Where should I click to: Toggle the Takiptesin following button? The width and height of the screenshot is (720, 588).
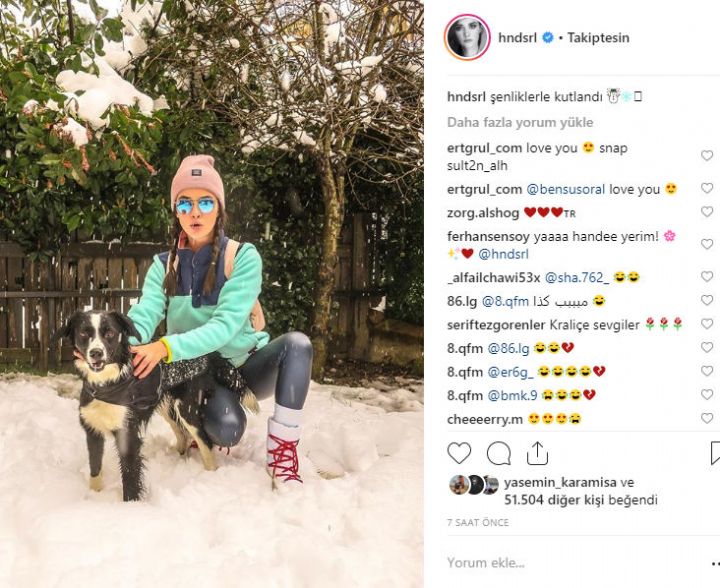pos(598,38)
